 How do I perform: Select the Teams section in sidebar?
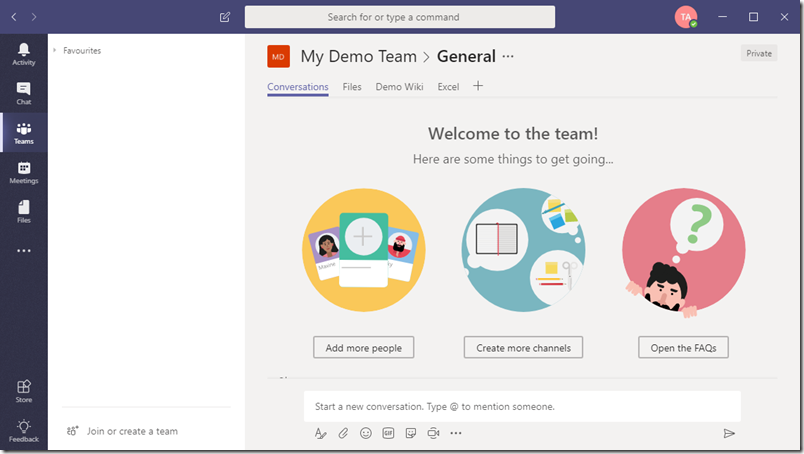pyautogui.click(x=24, y=133)
